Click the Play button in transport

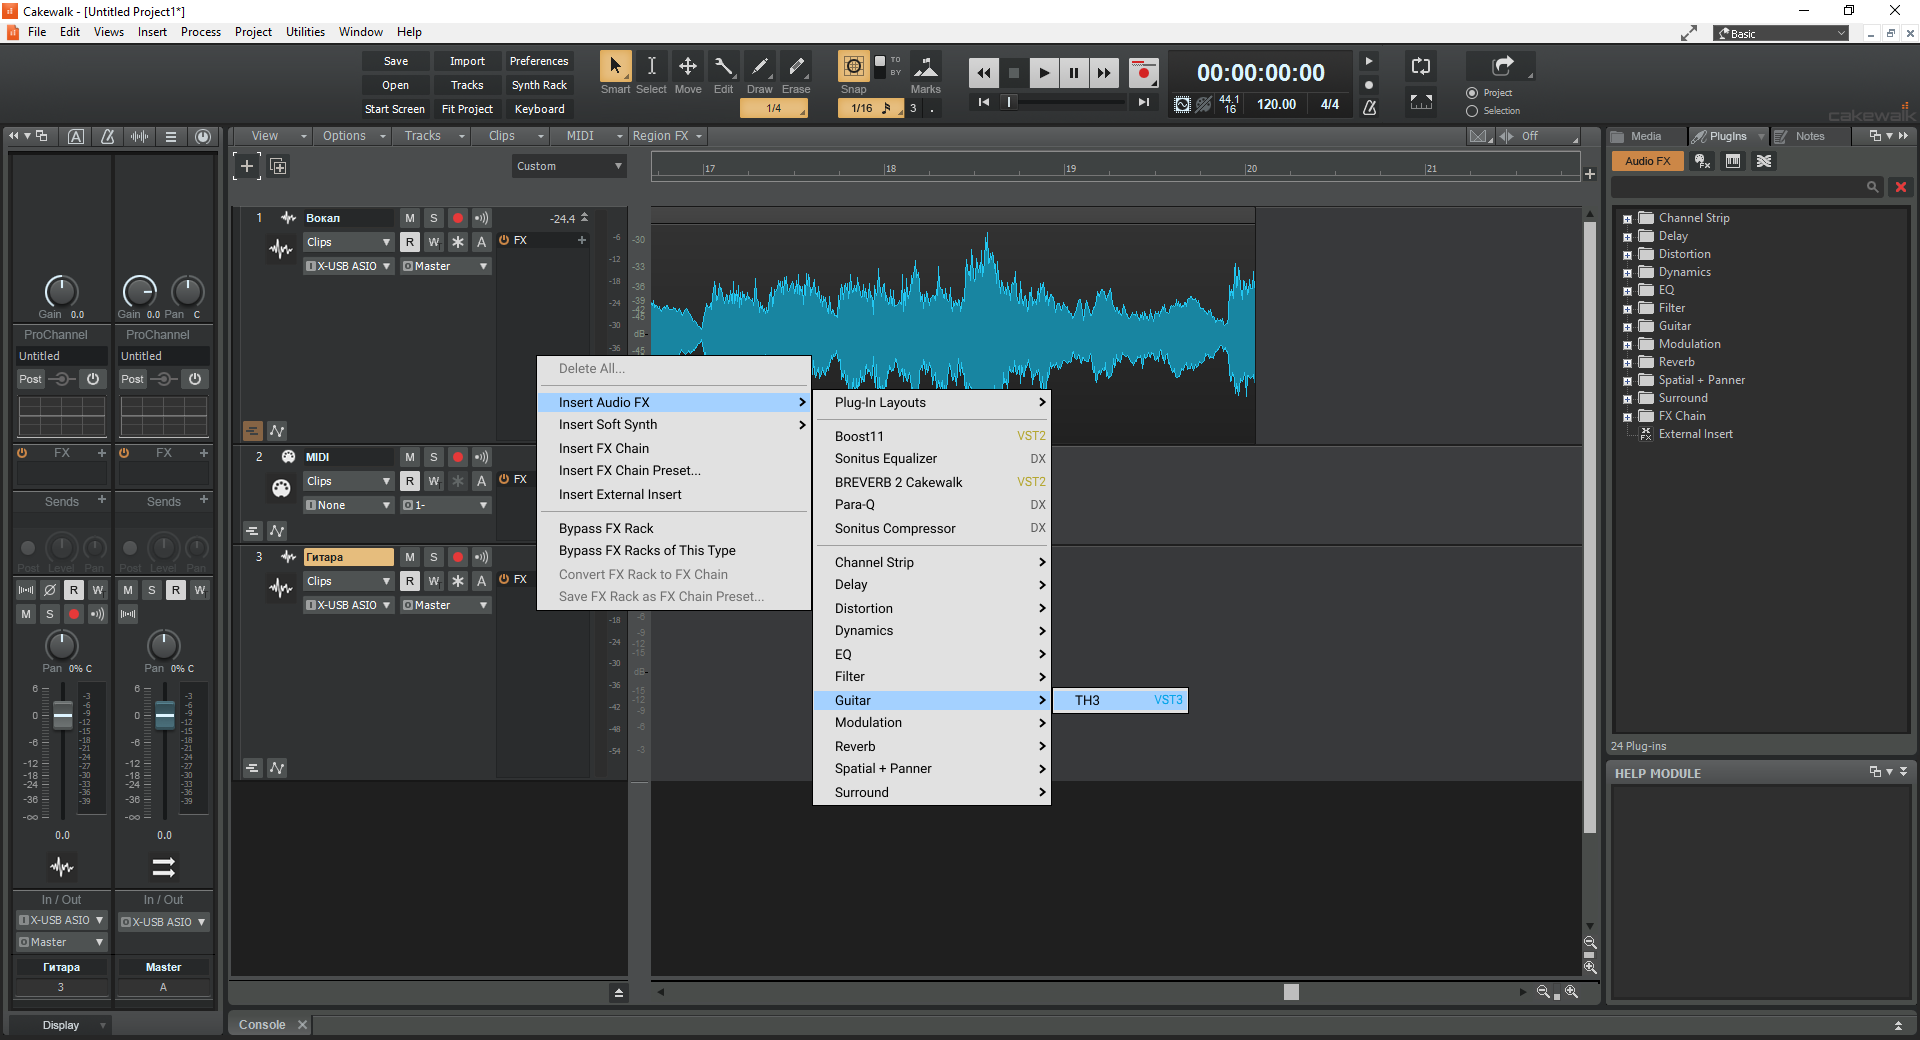[x=1044, y=73]
